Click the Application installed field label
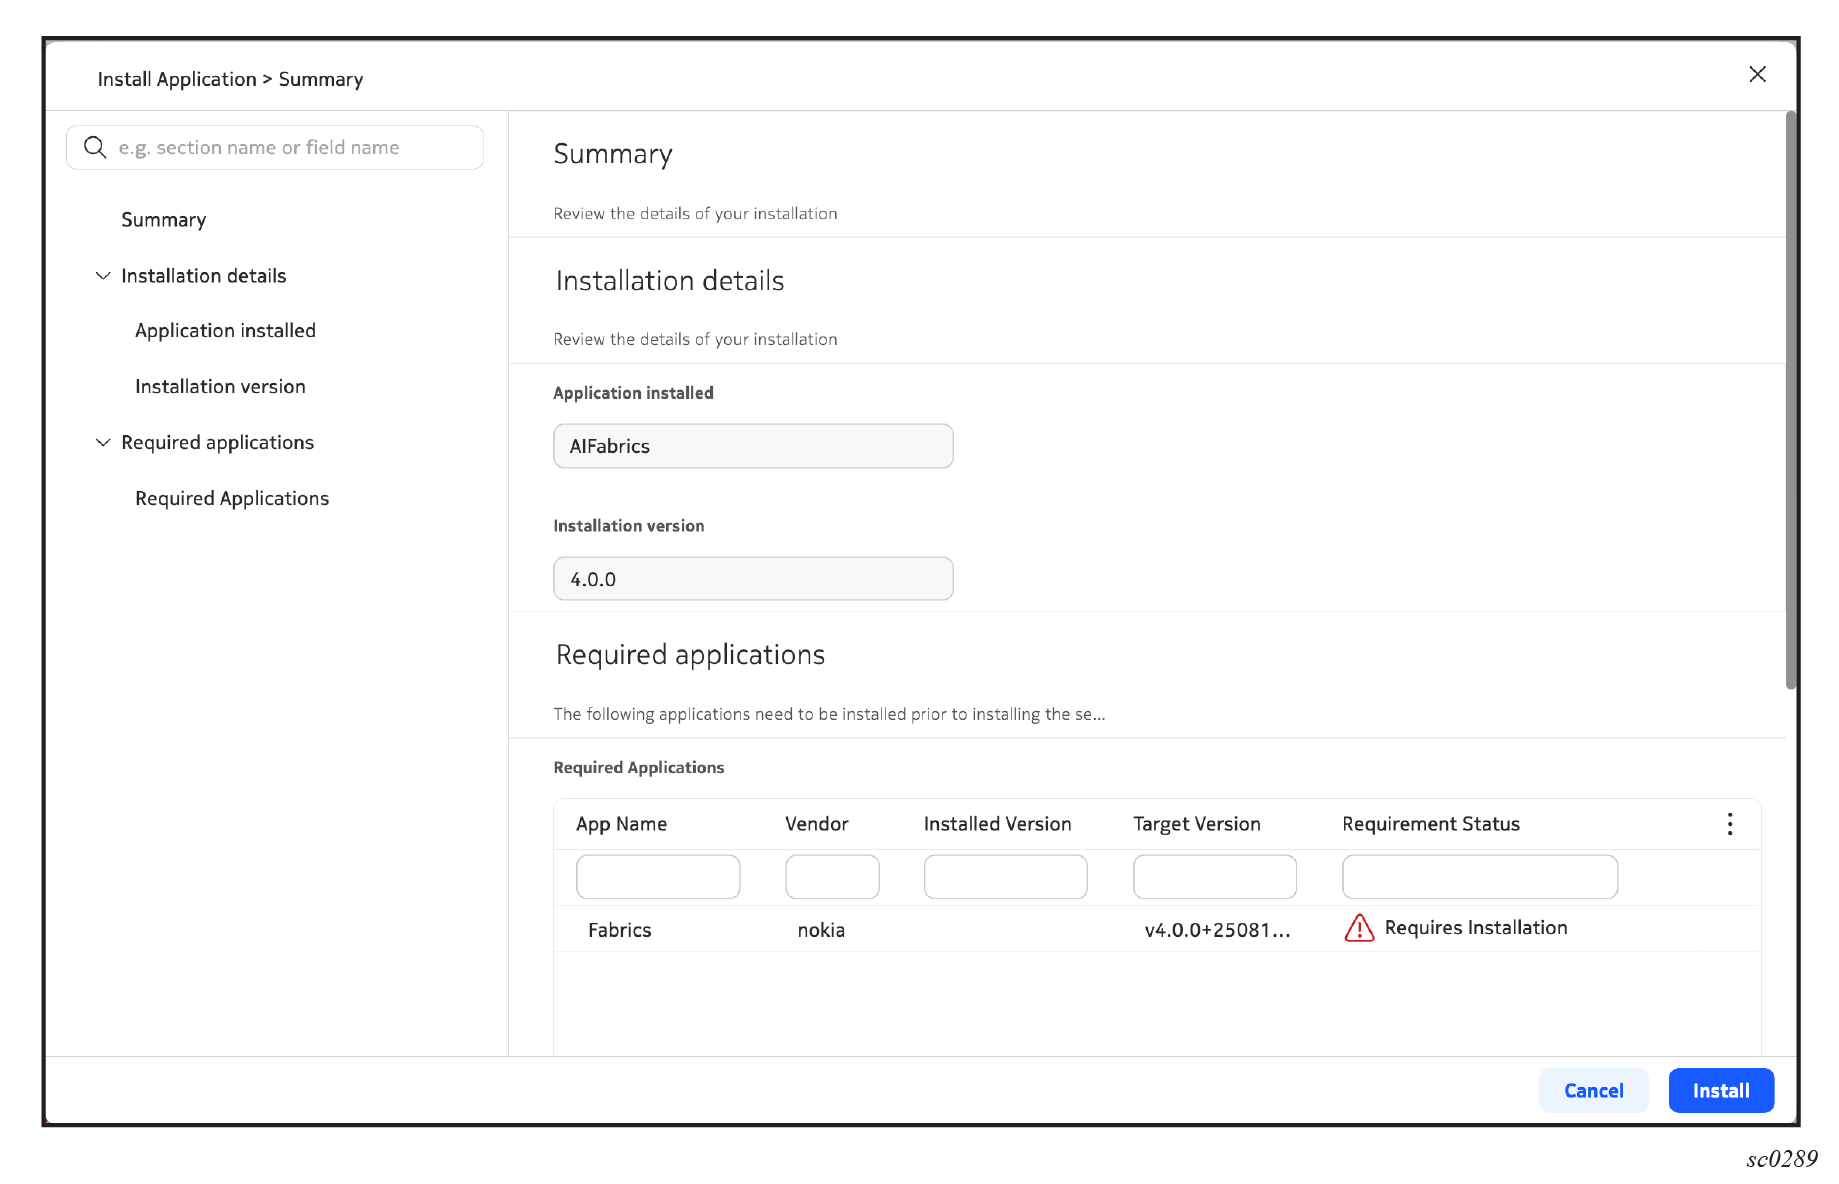This screenshot has height=1184, width=1839. click(x=633, y=393)
